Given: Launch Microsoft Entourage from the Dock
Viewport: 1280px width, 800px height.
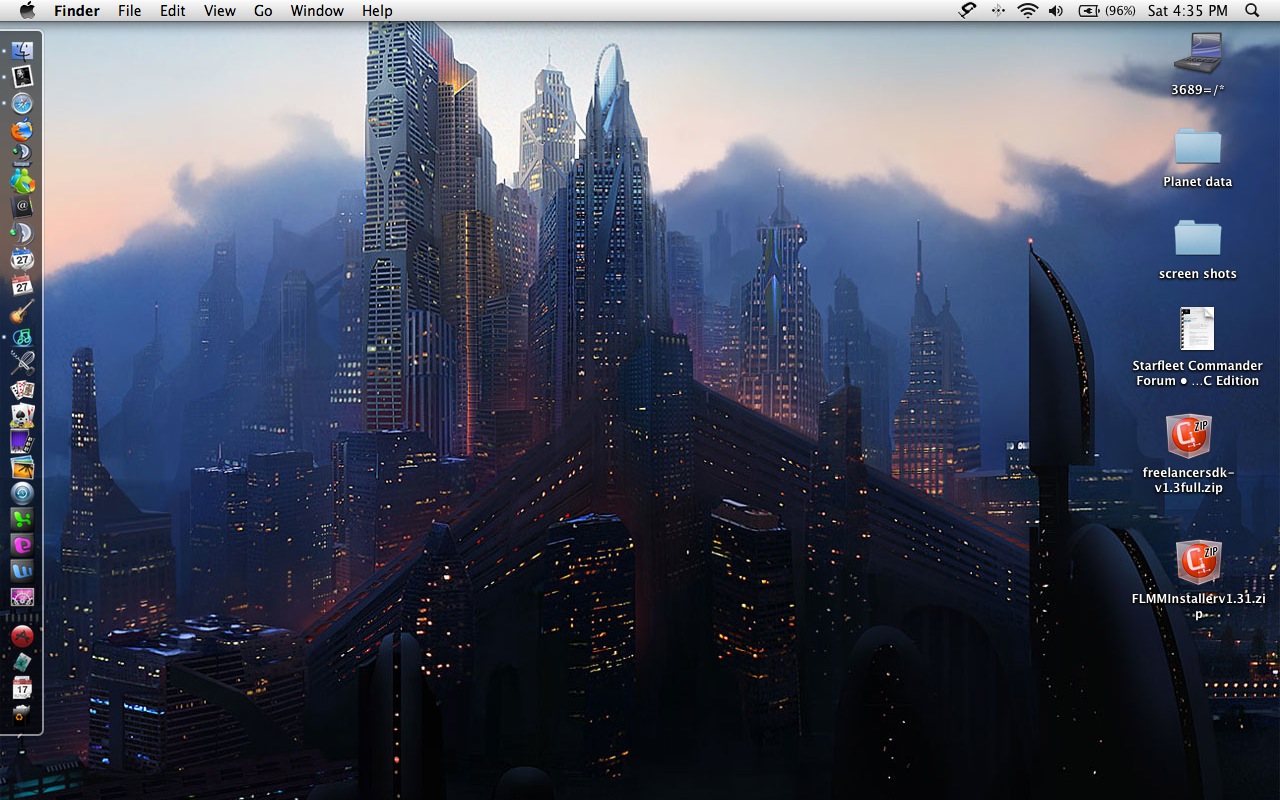Looking at the screenshot, I should [22, 545].
